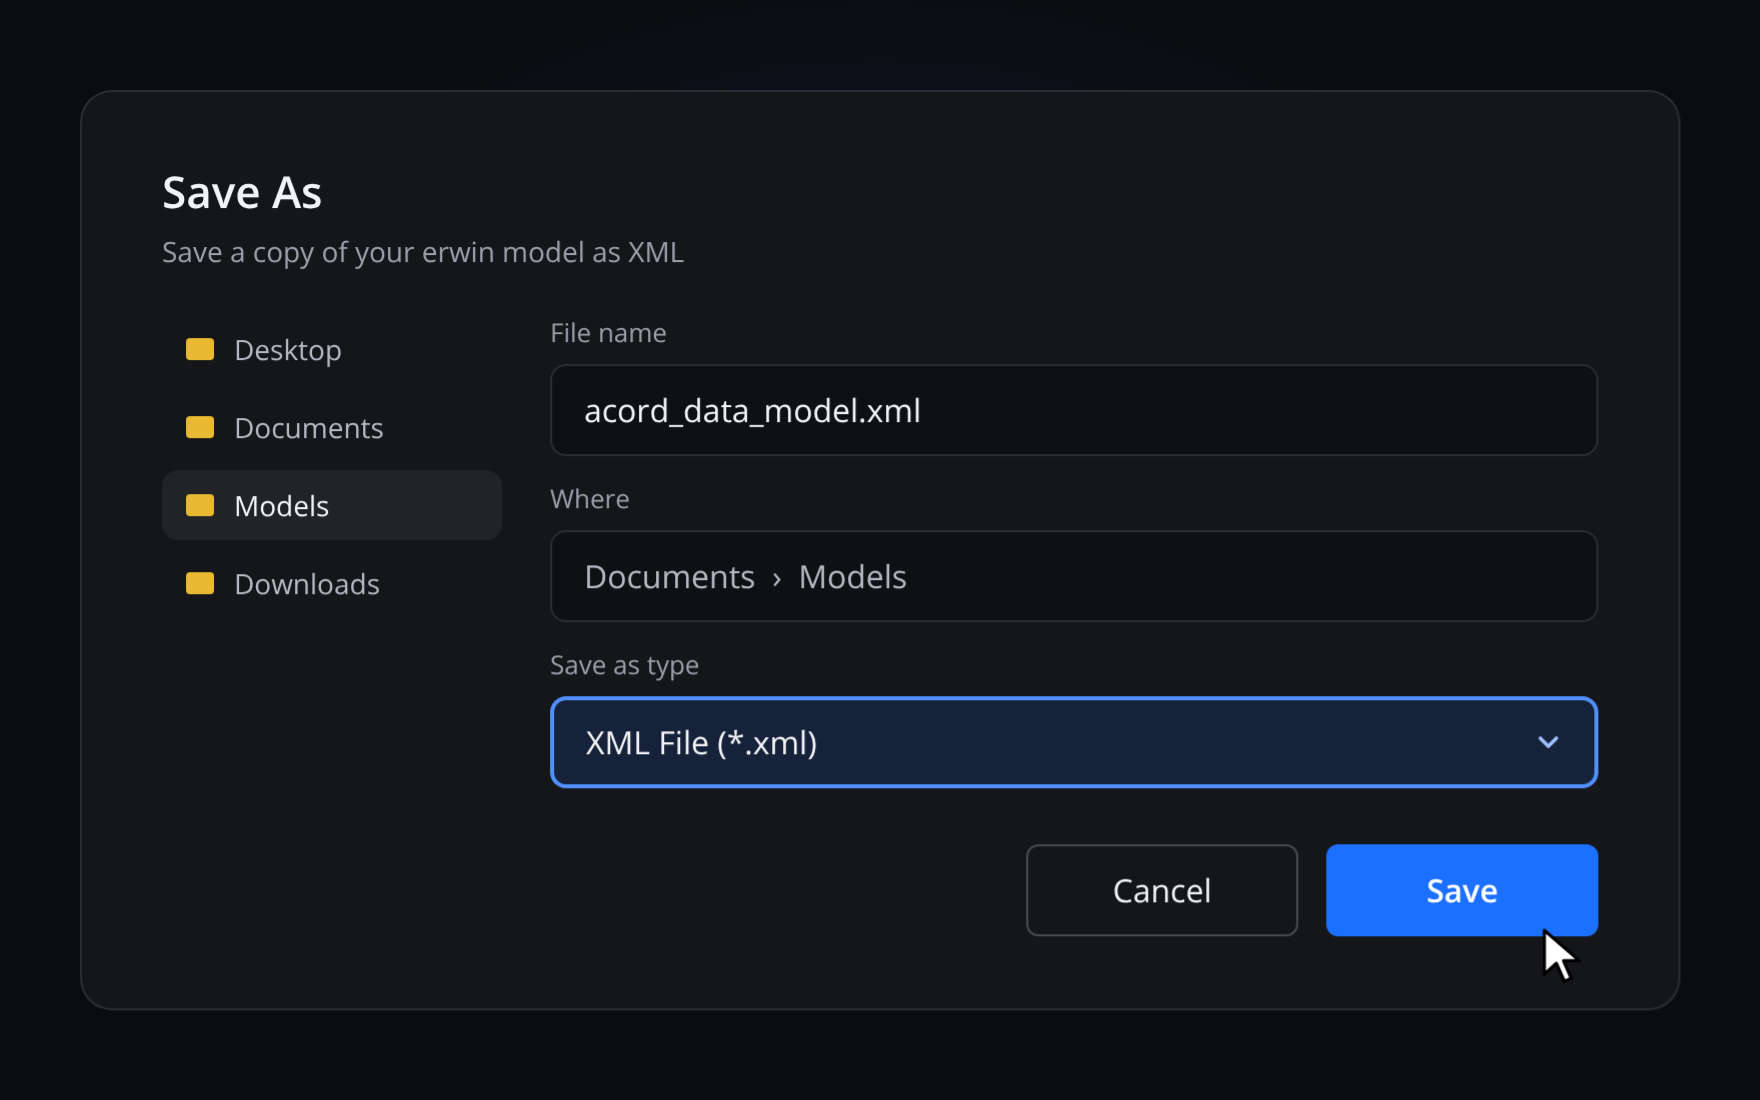Click Models in the Where breadcrumb
1760x1100 pixels.
pyautogui.click(x=852, y=577)
